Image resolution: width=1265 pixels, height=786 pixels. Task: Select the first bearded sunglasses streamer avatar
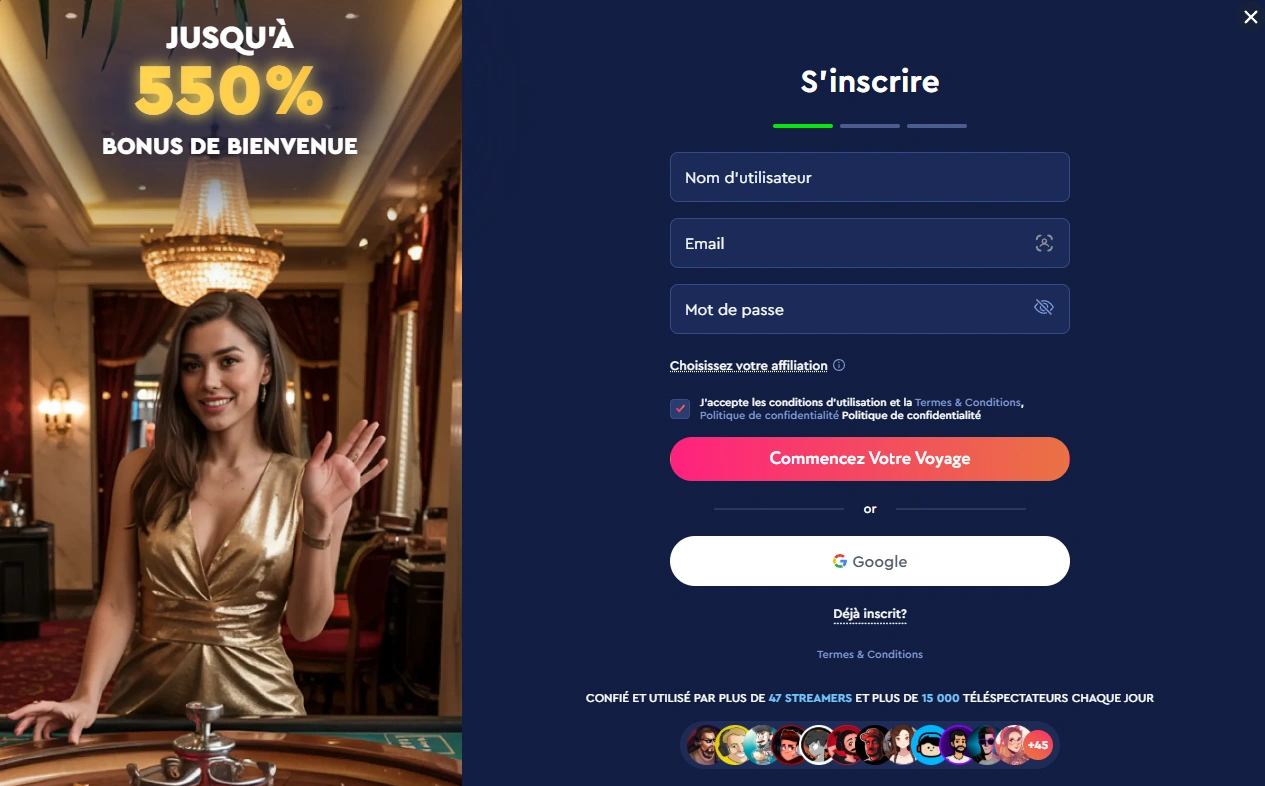click(x=705, y=745)
